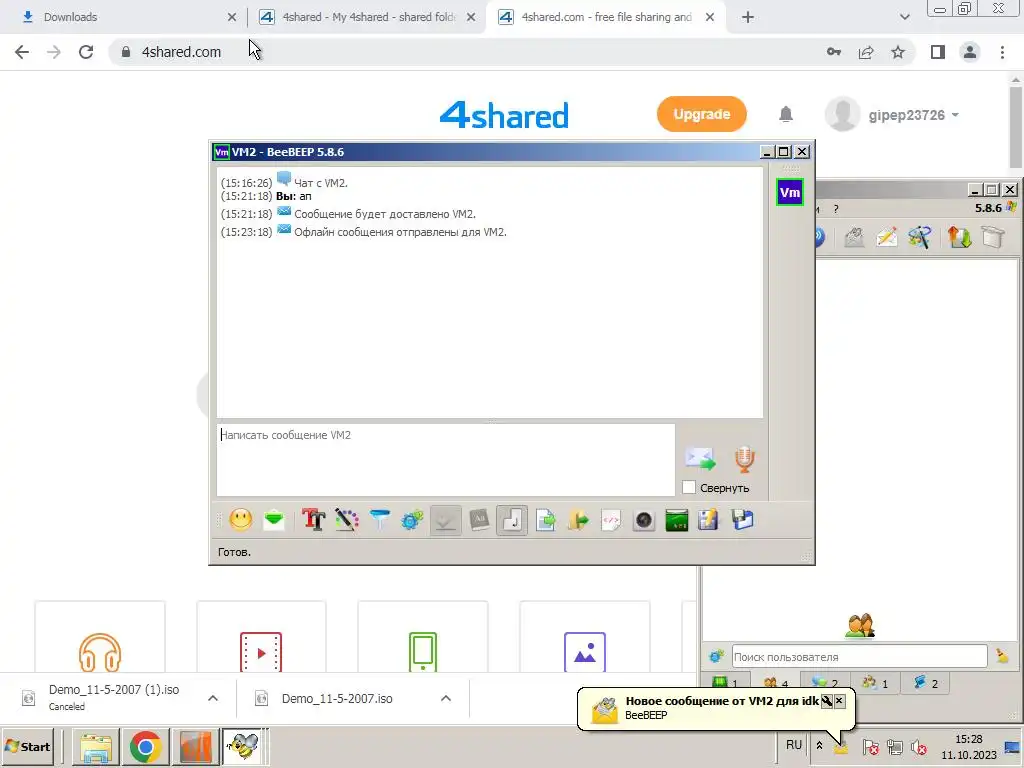Viewport: 1024px width, 768px height.
Task: Click gears icon left of user search
Action: coord(716,656)
